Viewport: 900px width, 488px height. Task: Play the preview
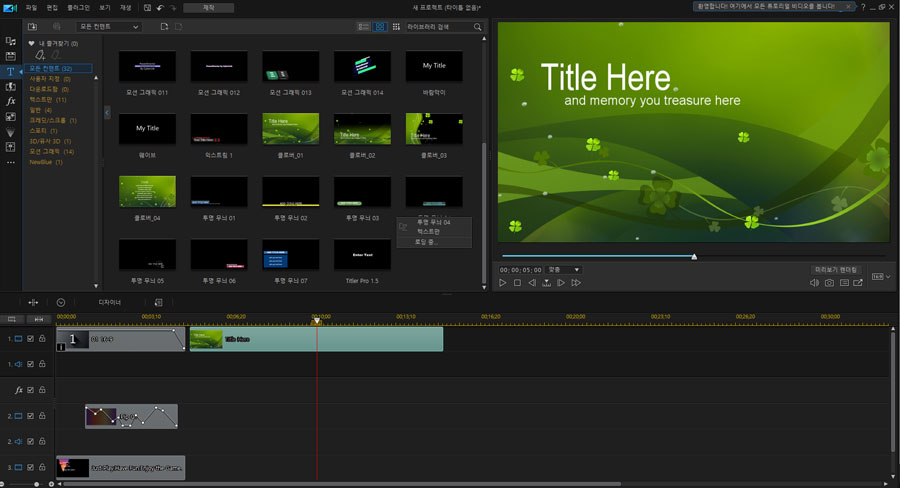[x=503, y=282]
